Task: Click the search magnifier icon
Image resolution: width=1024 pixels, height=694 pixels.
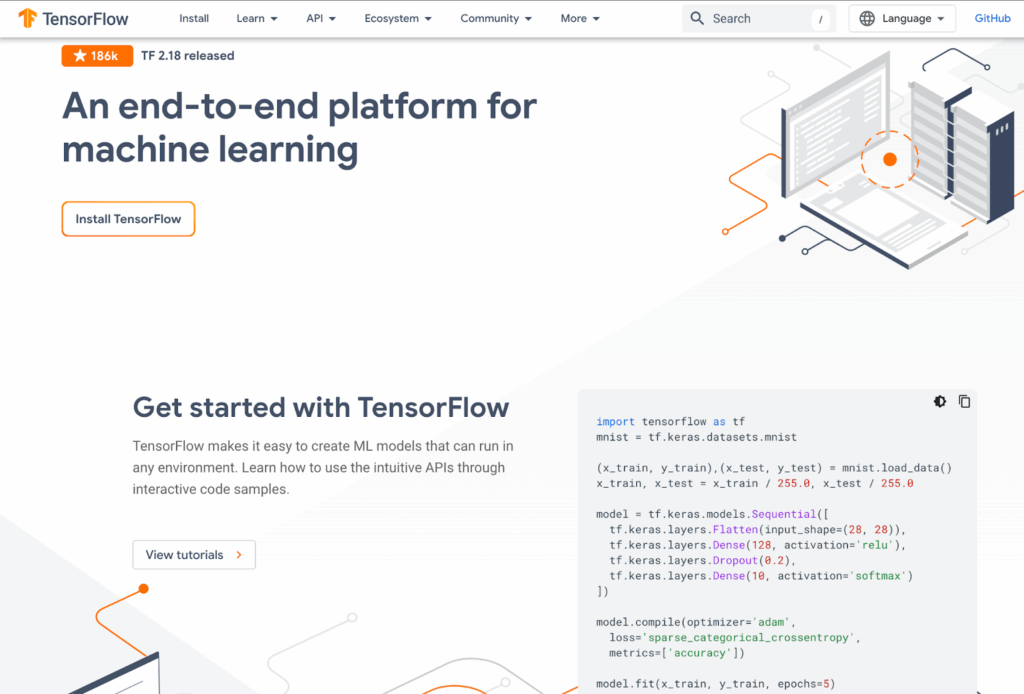Action: pyautogui.click(x=697, y=18)
